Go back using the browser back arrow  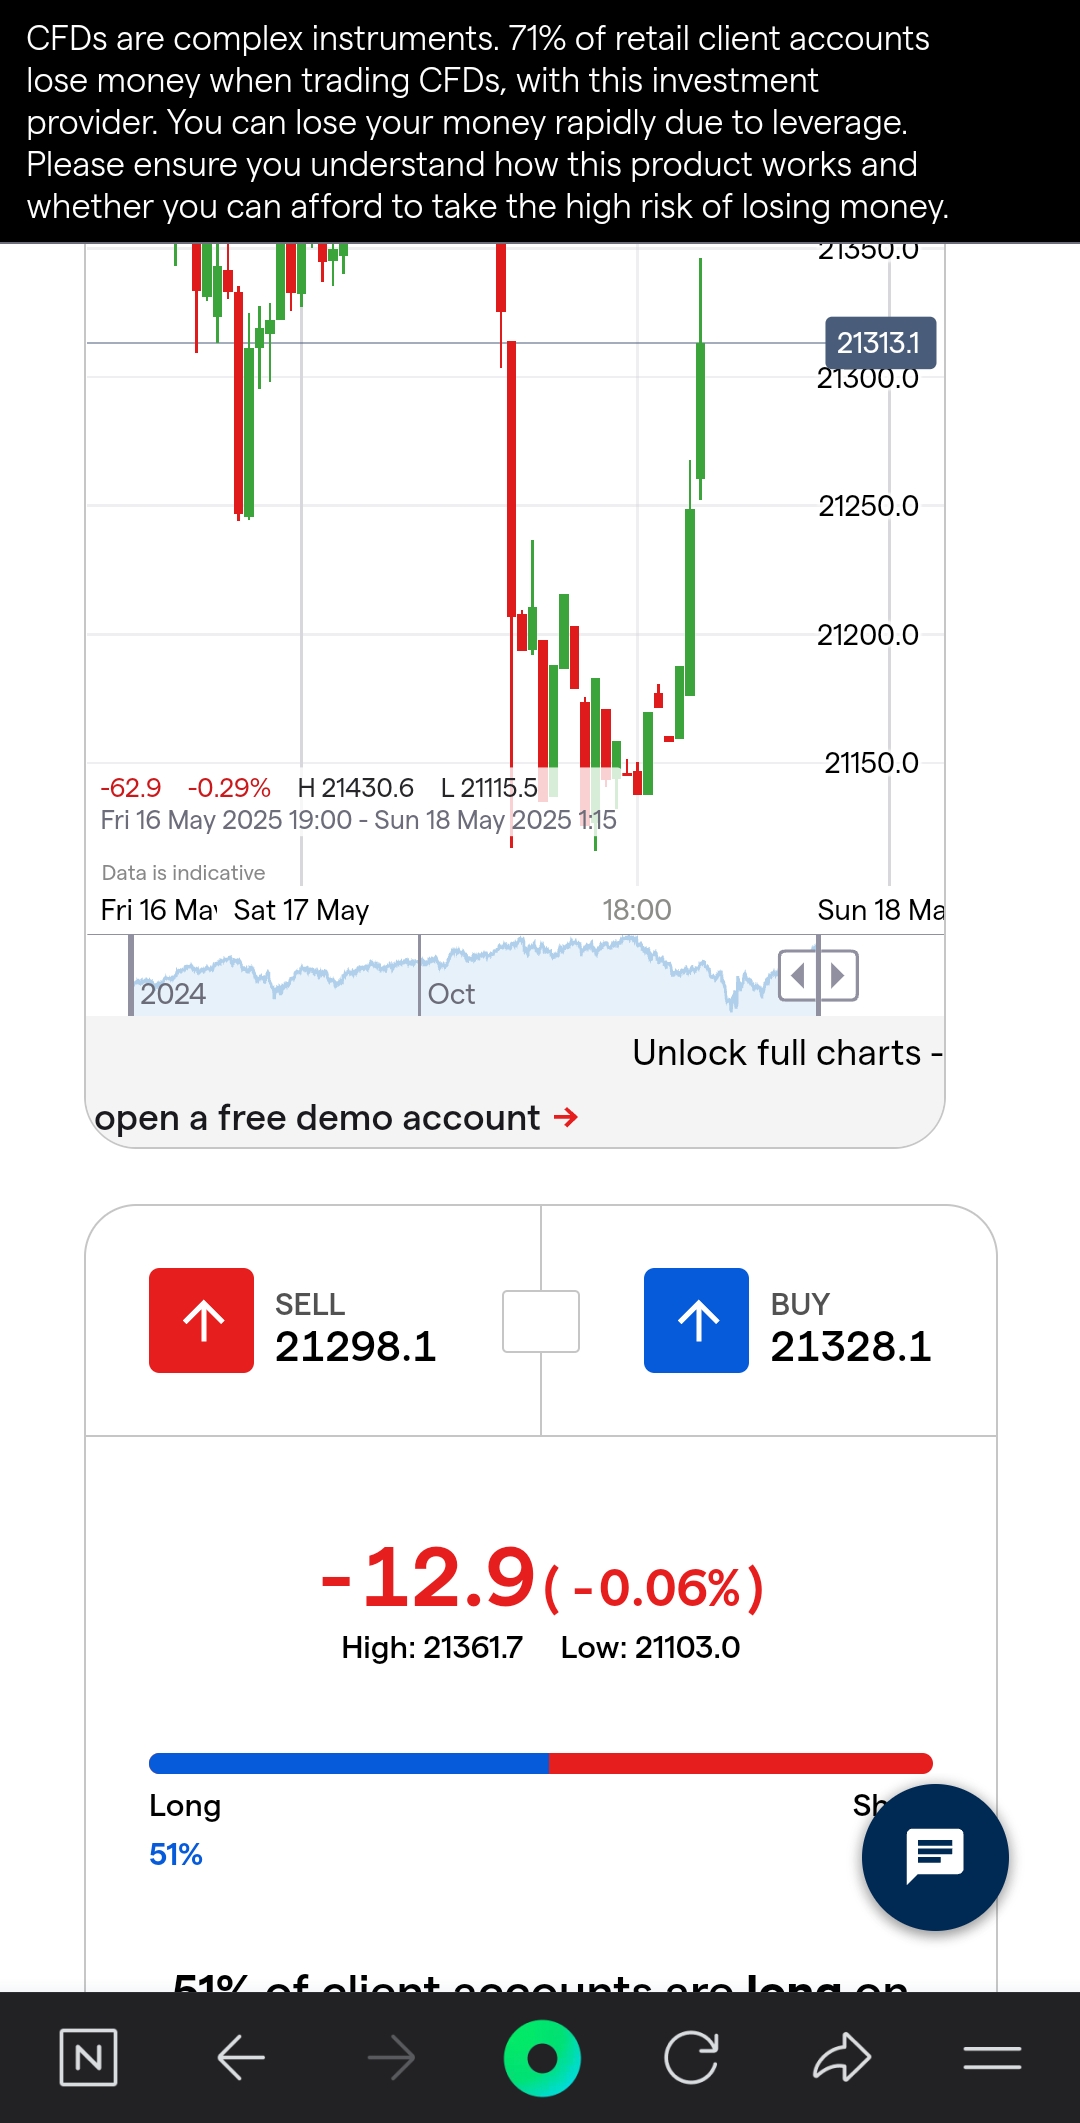tap(241, 2058)
